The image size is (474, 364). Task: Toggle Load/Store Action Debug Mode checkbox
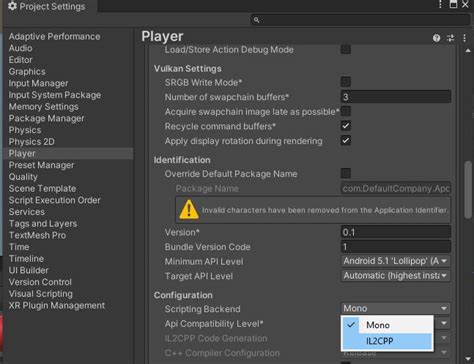pos(346,49)
